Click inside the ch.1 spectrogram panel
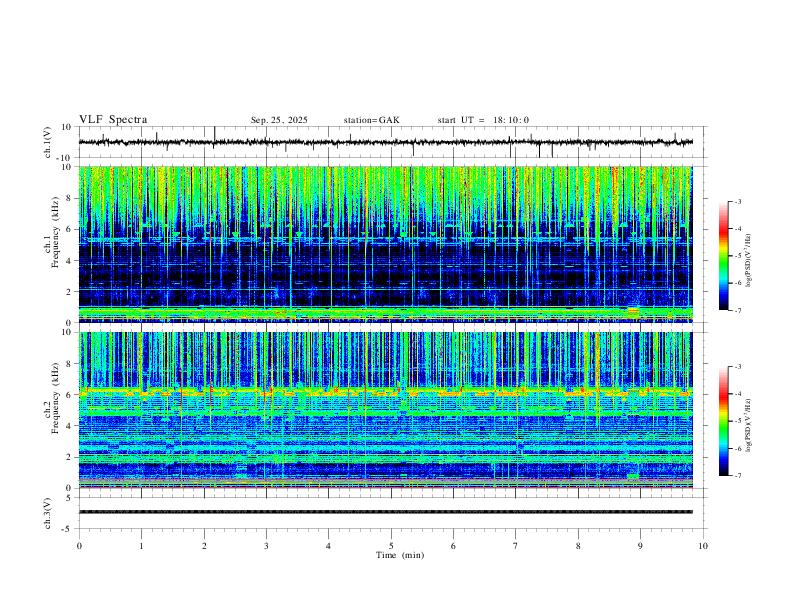 pos(386,244)
